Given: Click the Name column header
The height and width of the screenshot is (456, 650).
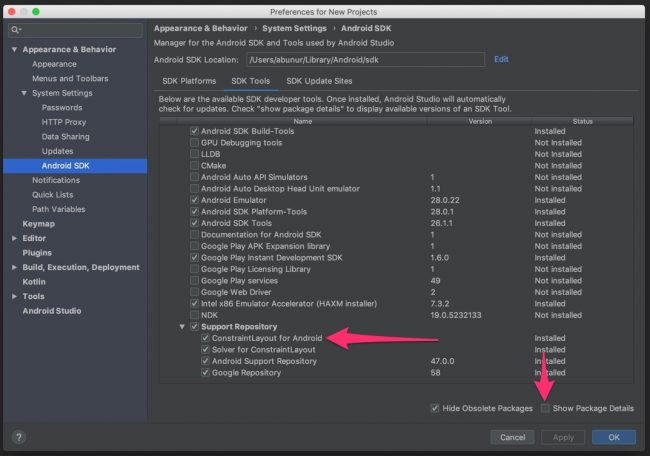Looking at the screenshot, I should coord(303,121).
